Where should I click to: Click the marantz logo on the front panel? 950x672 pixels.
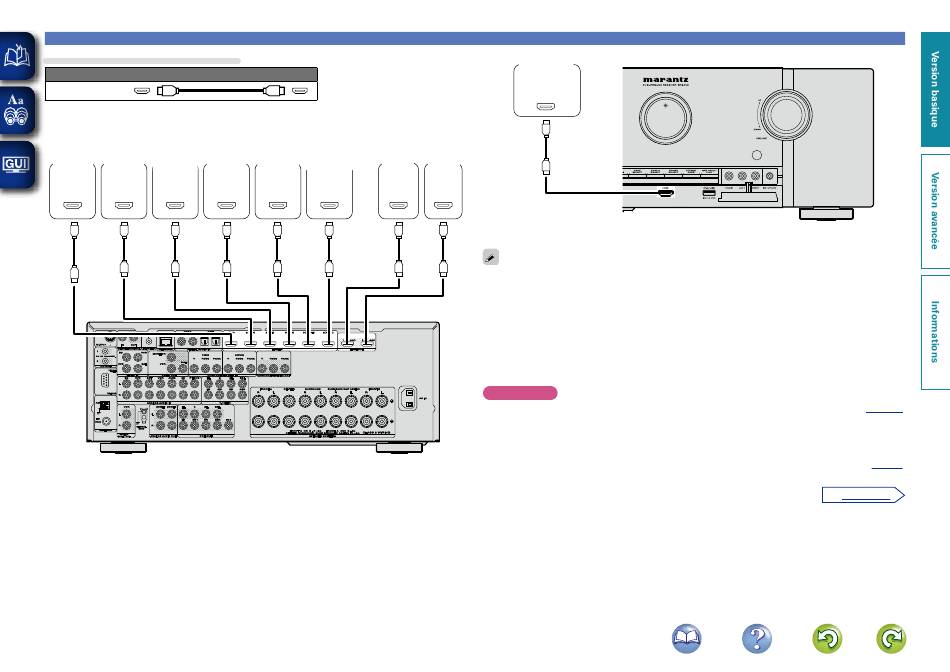click(x=665, y=79)
